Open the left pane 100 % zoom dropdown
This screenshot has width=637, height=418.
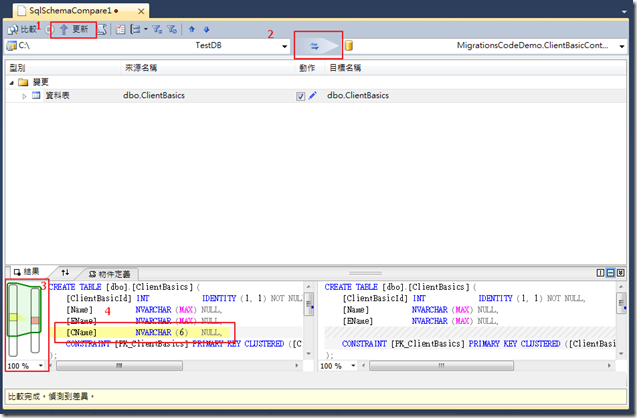[41, 366]
